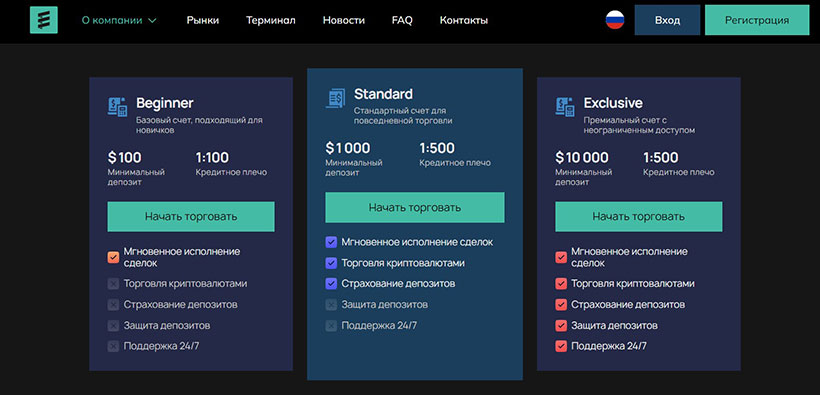Viewport: 820px width, 395px height.
Task: Click the Russian flag language icon
Action: click(x=614, y=20)
